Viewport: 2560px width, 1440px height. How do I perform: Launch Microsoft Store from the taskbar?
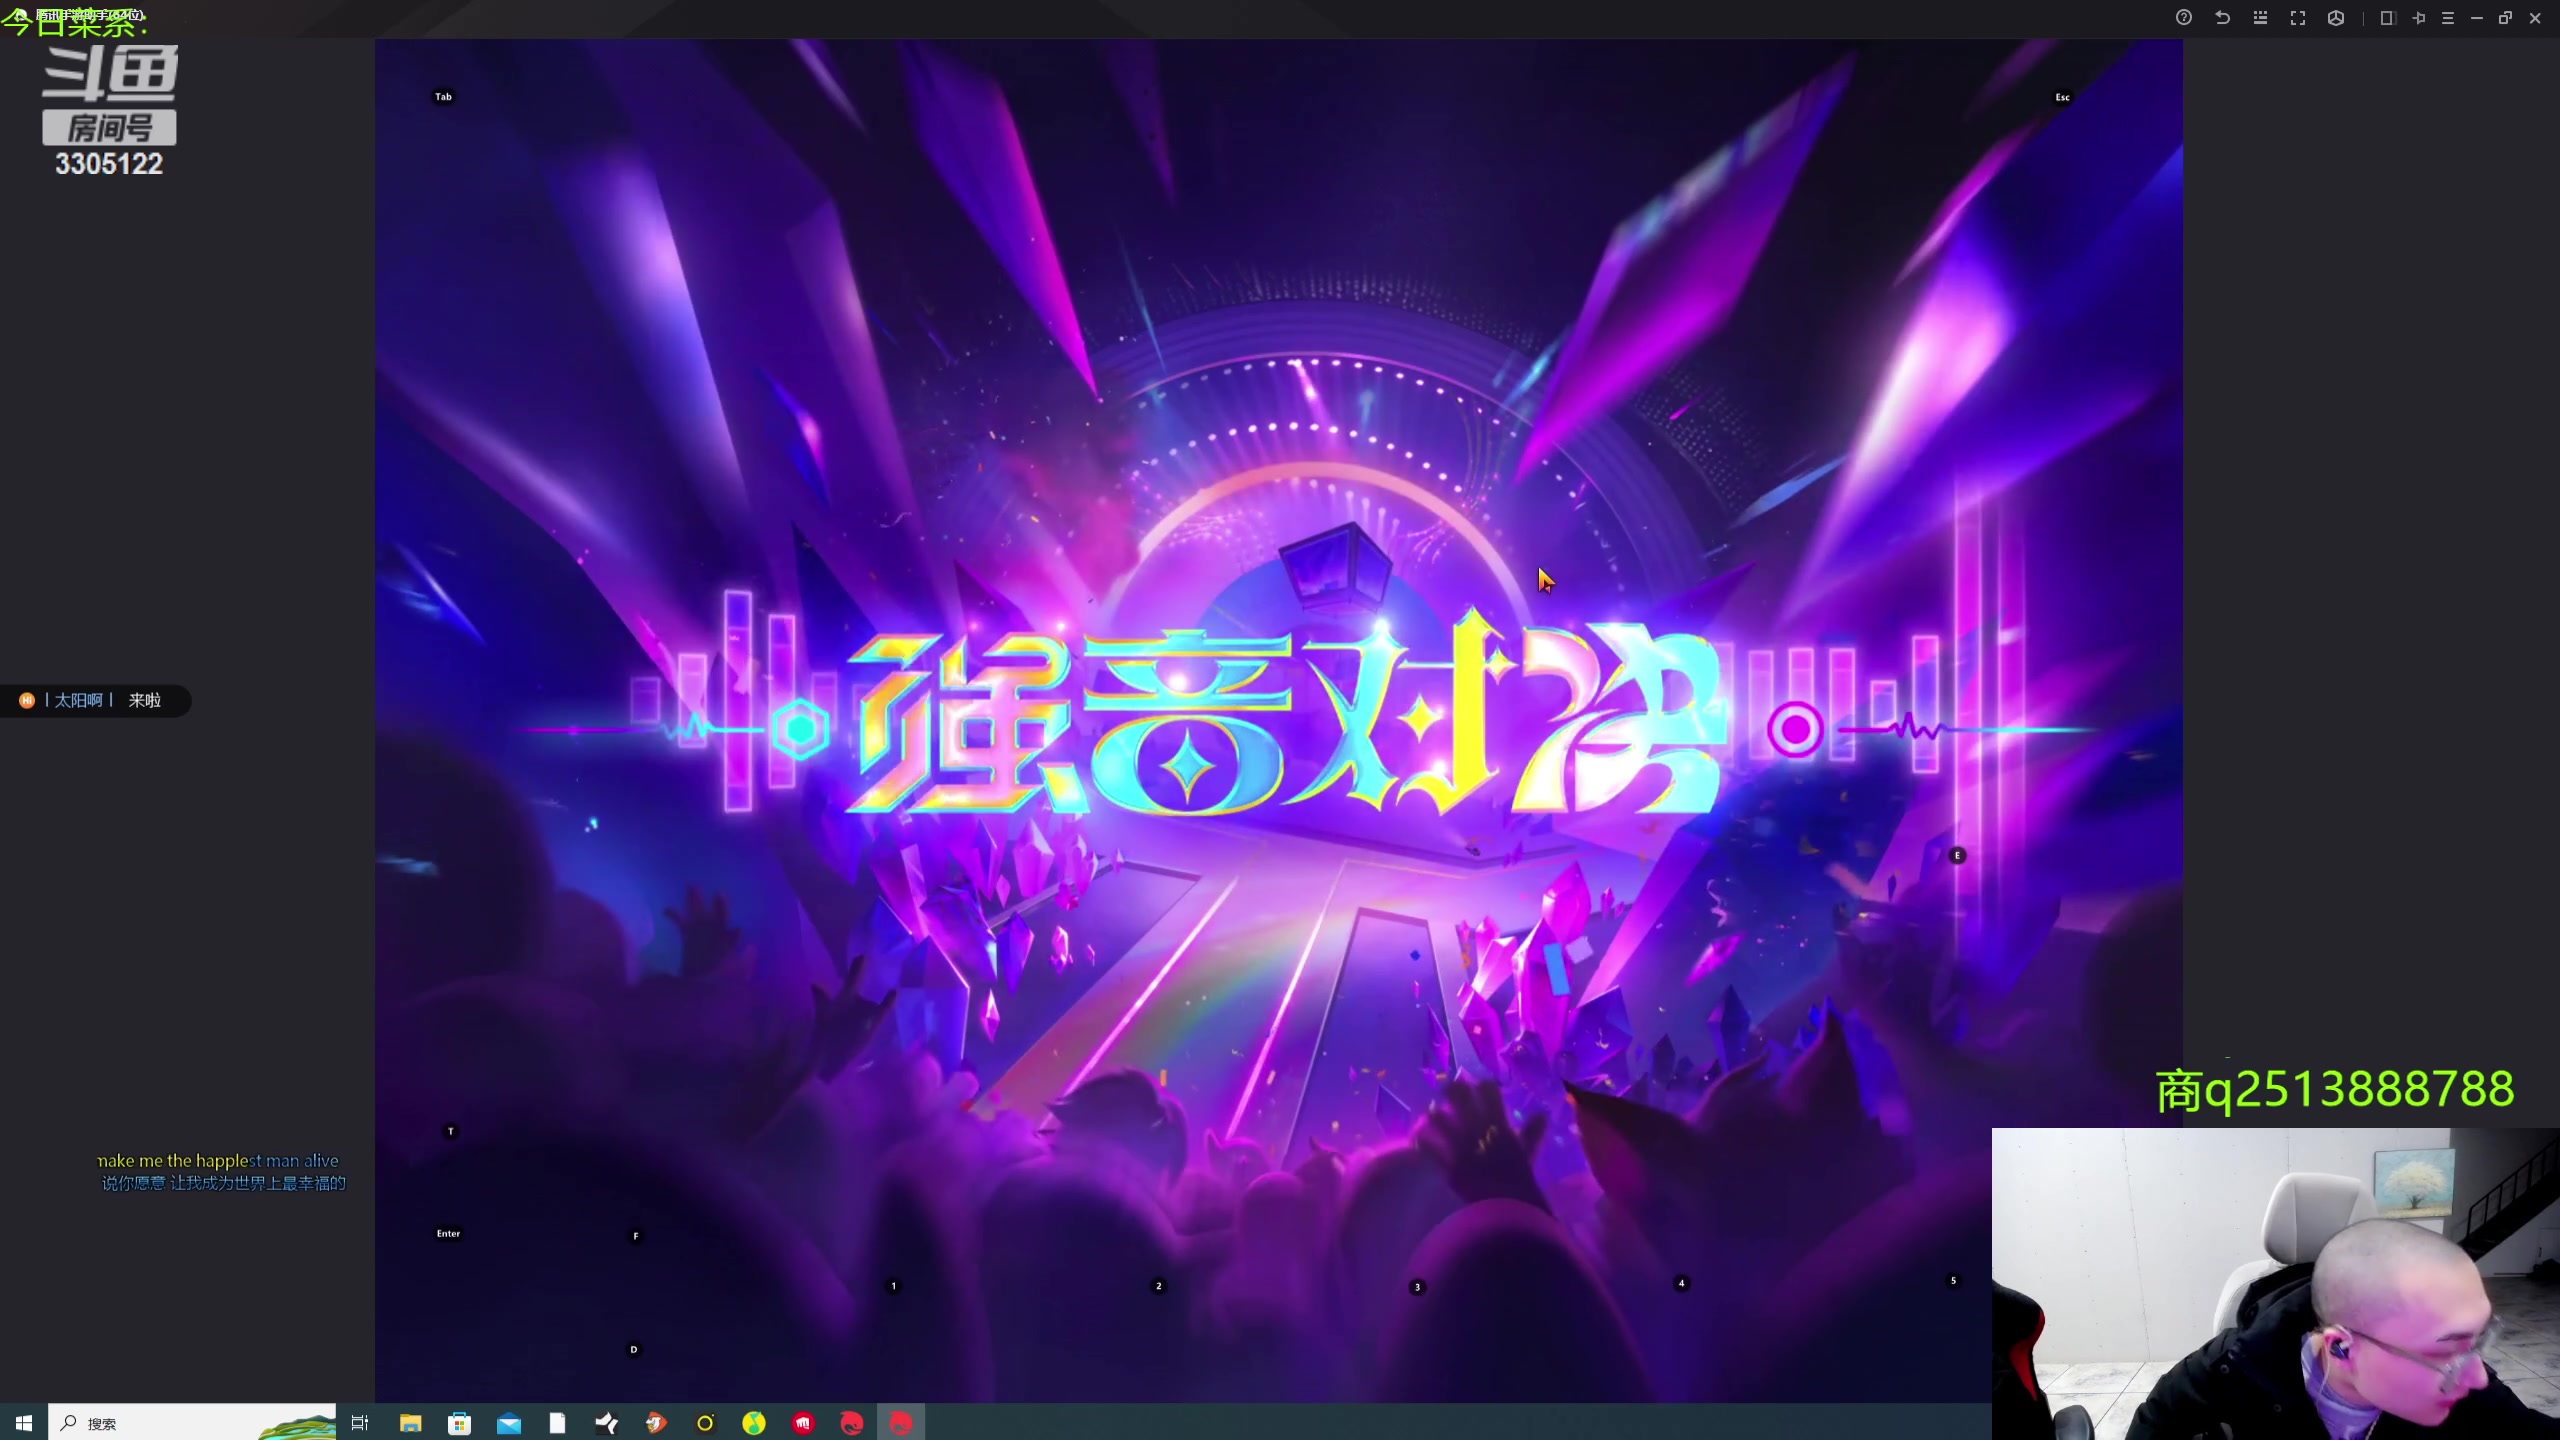[459, 1423]
